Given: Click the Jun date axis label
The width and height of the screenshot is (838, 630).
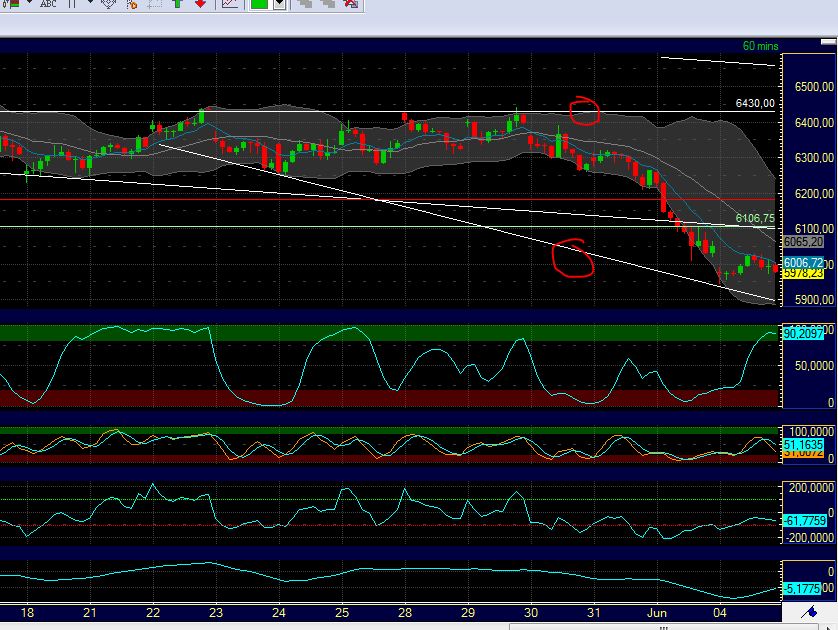Looking at the screenshot, I should pos(656,613).
